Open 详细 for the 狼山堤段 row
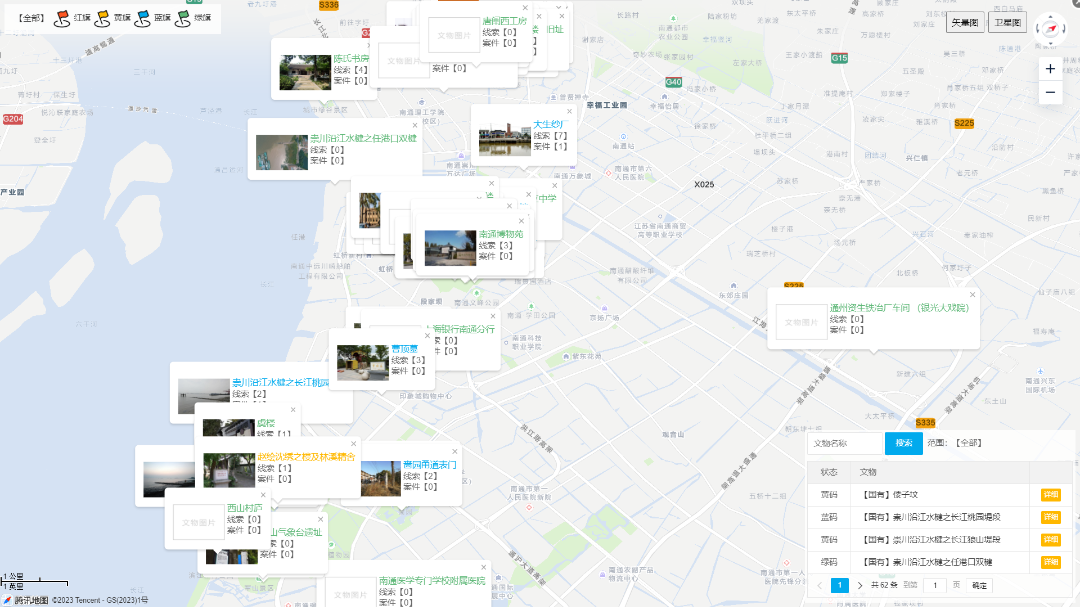 [1050, 539]
